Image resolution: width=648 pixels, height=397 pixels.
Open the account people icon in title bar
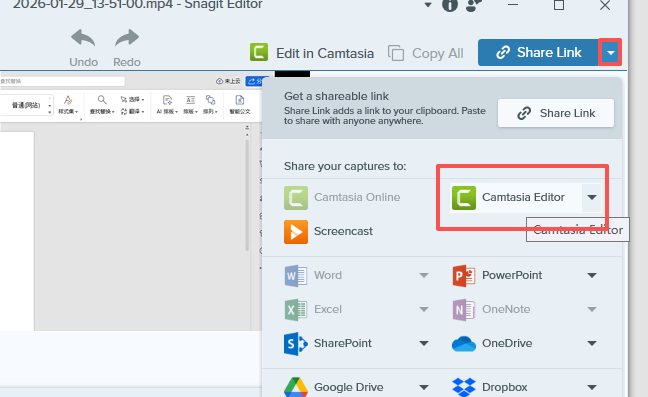tap(474, 5)
